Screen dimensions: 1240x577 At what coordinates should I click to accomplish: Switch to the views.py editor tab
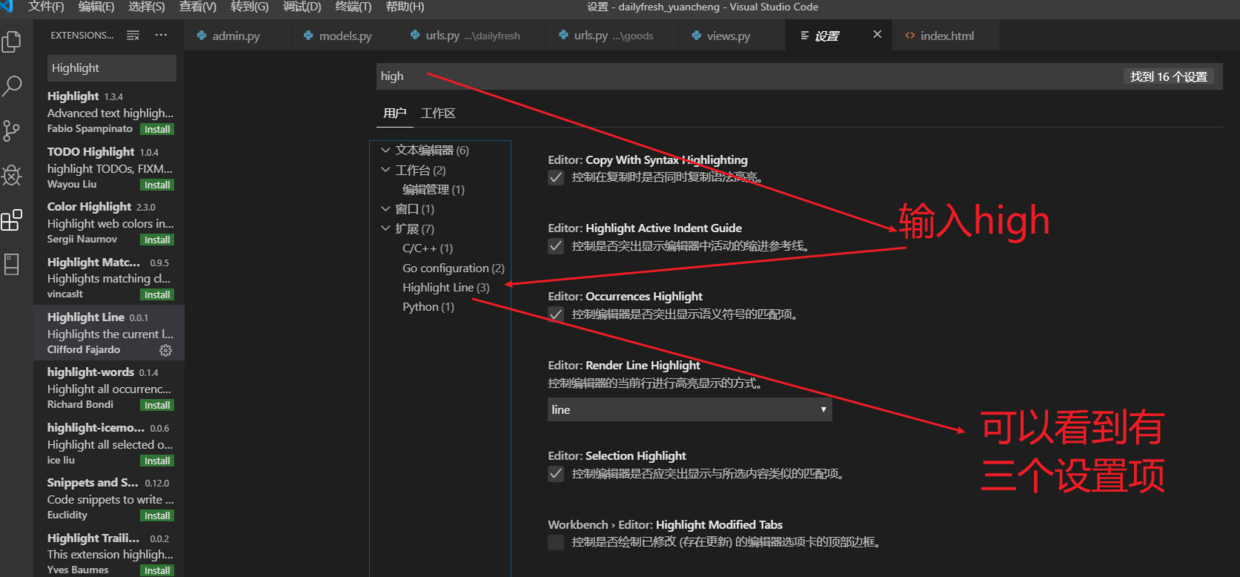point(733,36)
